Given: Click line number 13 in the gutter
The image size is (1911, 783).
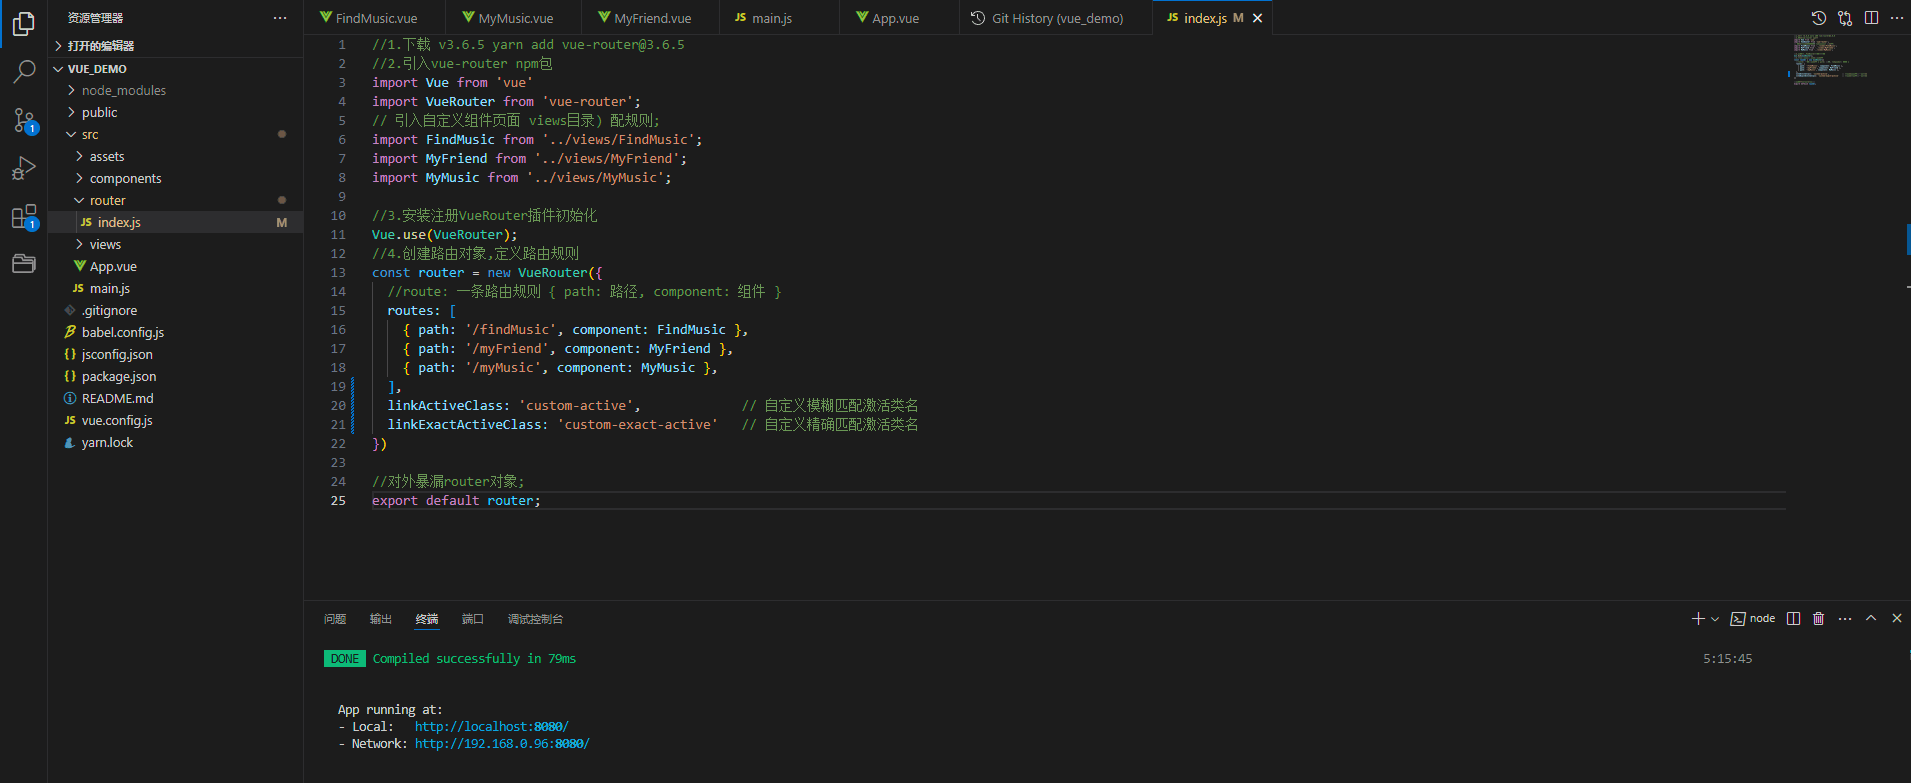Looking at the screenshot, I should (338, 273).
